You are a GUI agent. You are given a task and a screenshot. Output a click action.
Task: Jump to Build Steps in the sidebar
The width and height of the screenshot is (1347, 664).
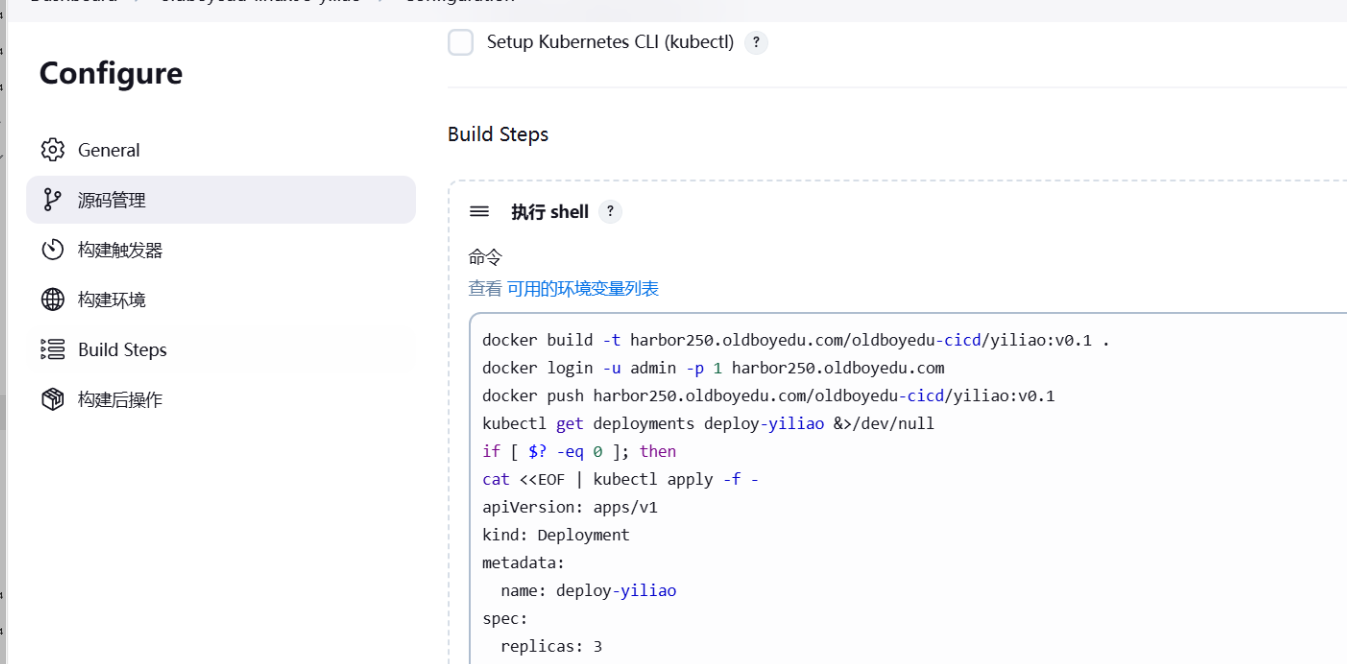[x=122, y=350]
